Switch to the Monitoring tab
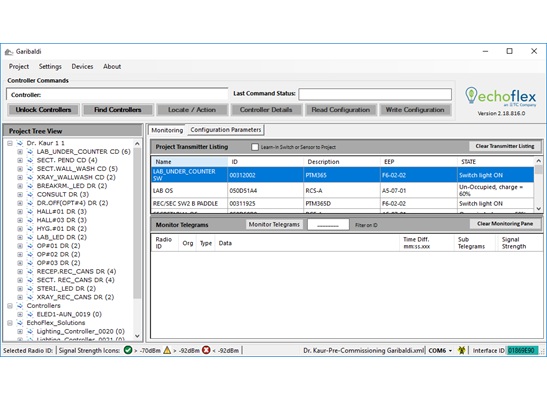This screenshot has height=400, width=547. (x=167, y=130)
